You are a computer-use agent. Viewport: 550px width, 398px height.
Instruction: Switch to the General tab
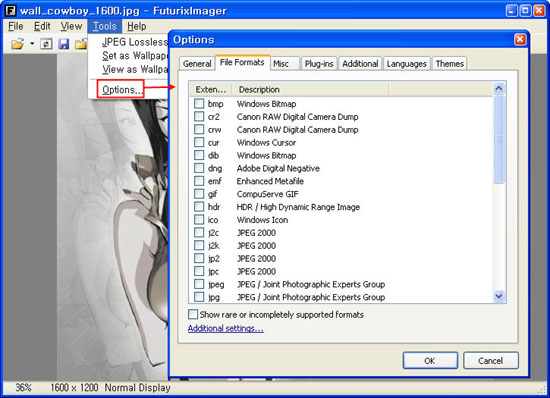[197, 64]
